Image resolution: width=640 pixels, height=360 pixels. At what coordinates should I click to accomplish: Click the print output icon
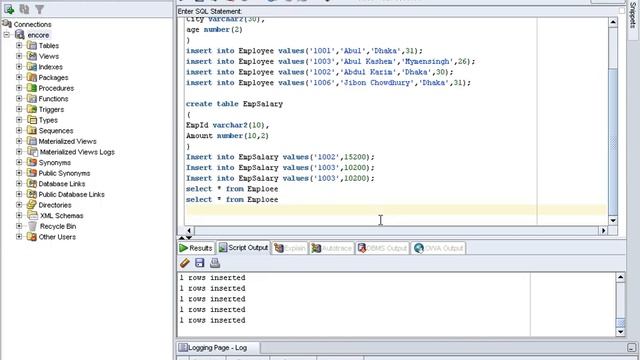[x=215, y=263]
